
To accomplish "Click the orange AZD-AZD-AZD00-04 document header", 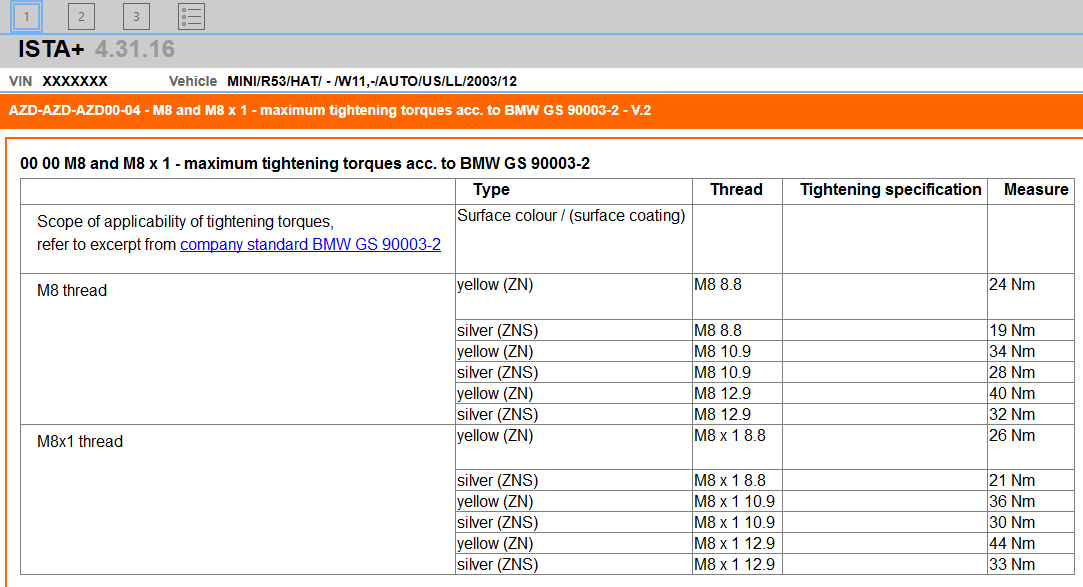I will (330, 110).
